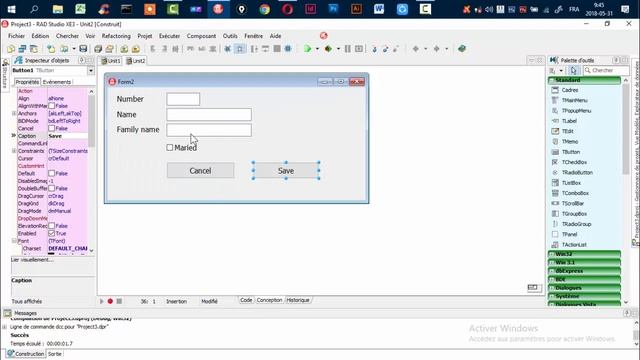Click the green help book toolbar icon
The image size is (640, 360).
462,49
